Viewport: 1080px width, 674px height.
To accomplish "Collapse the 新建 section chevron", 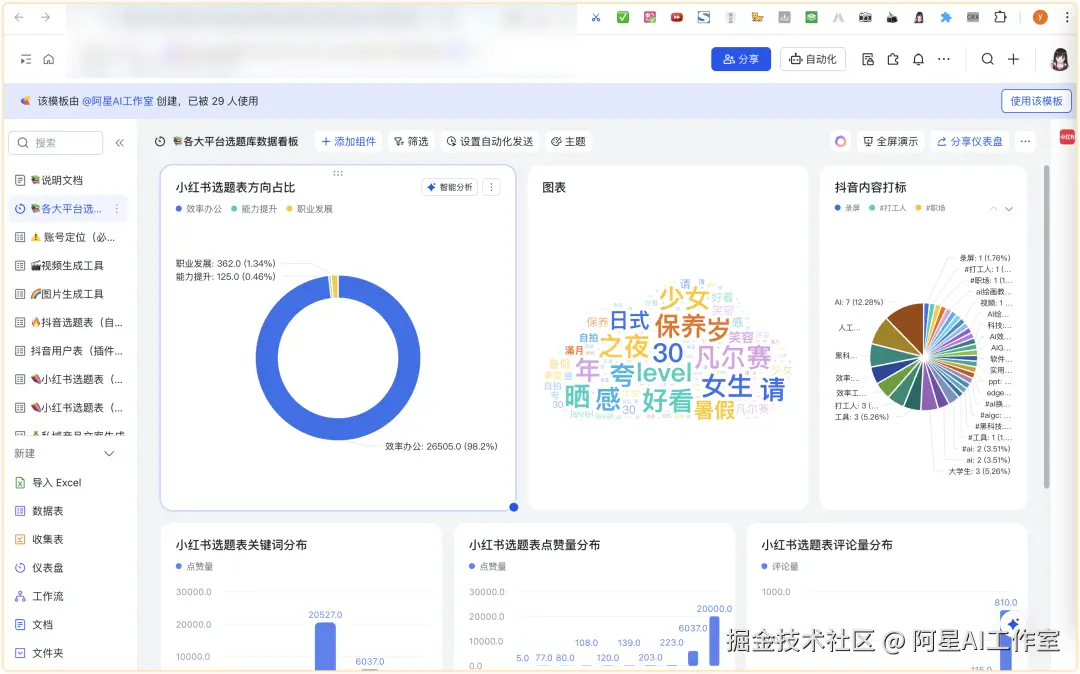I will click(109, 454).
